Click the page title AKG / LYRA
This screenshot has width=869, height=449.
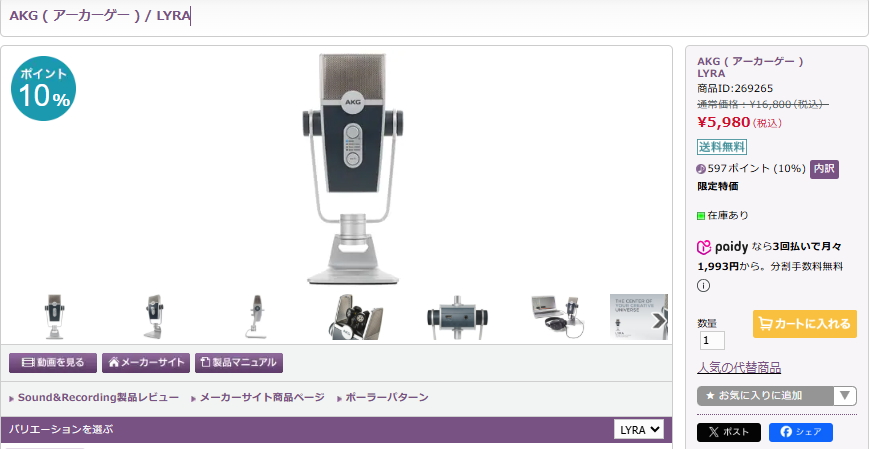pyautogui.click(x=100, y=16)
